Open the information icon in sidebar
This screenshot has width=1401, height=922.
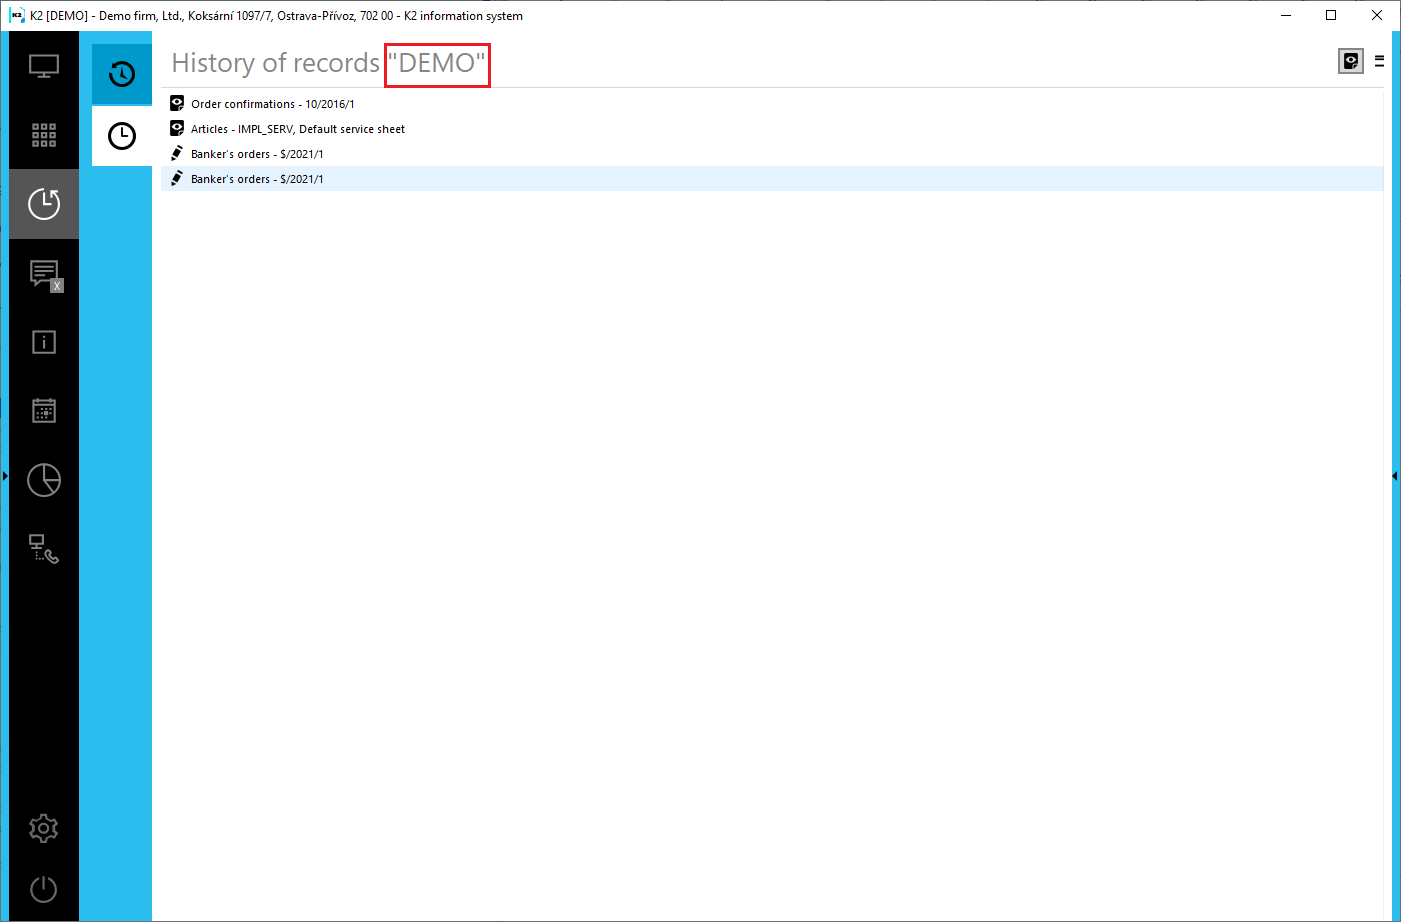tap(44, 342)
